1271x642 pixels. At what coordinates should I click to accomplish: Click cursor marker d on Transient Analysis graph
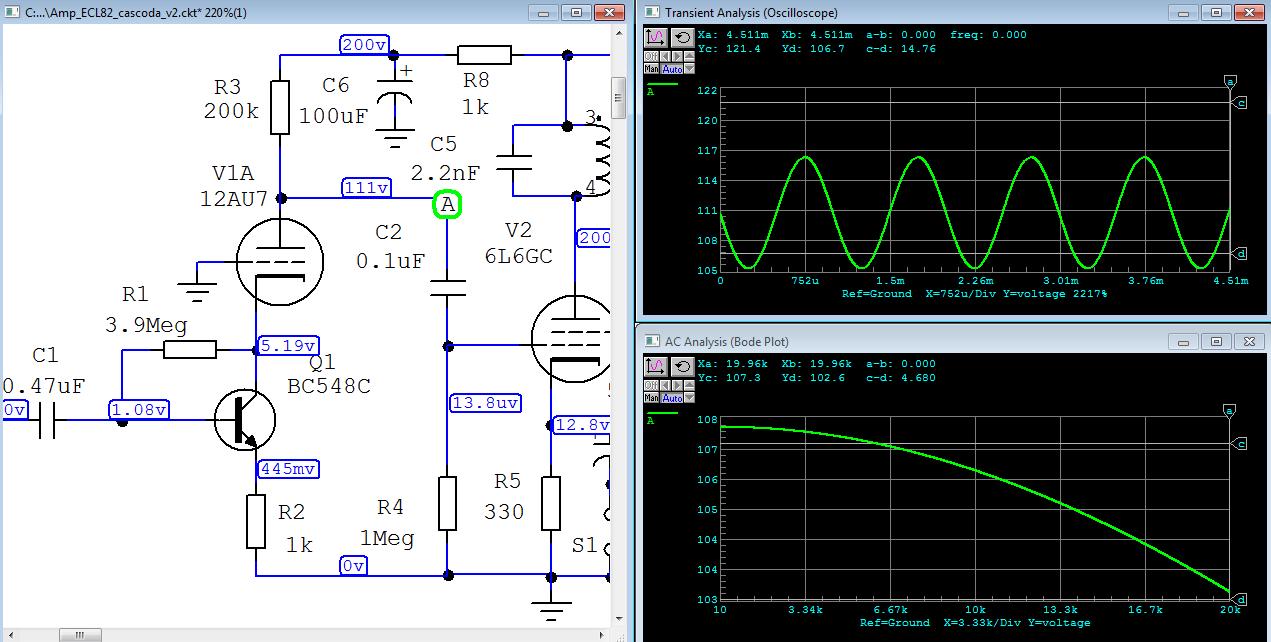pos(1240,254)
